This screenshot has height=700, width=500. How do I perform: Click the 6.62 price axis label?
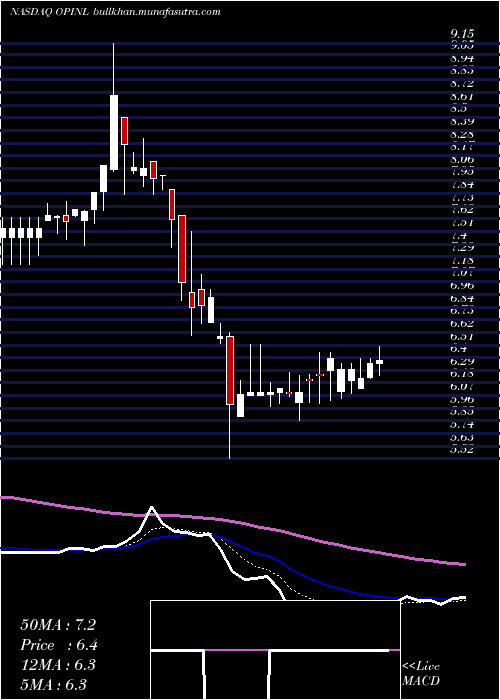point(462,323)
